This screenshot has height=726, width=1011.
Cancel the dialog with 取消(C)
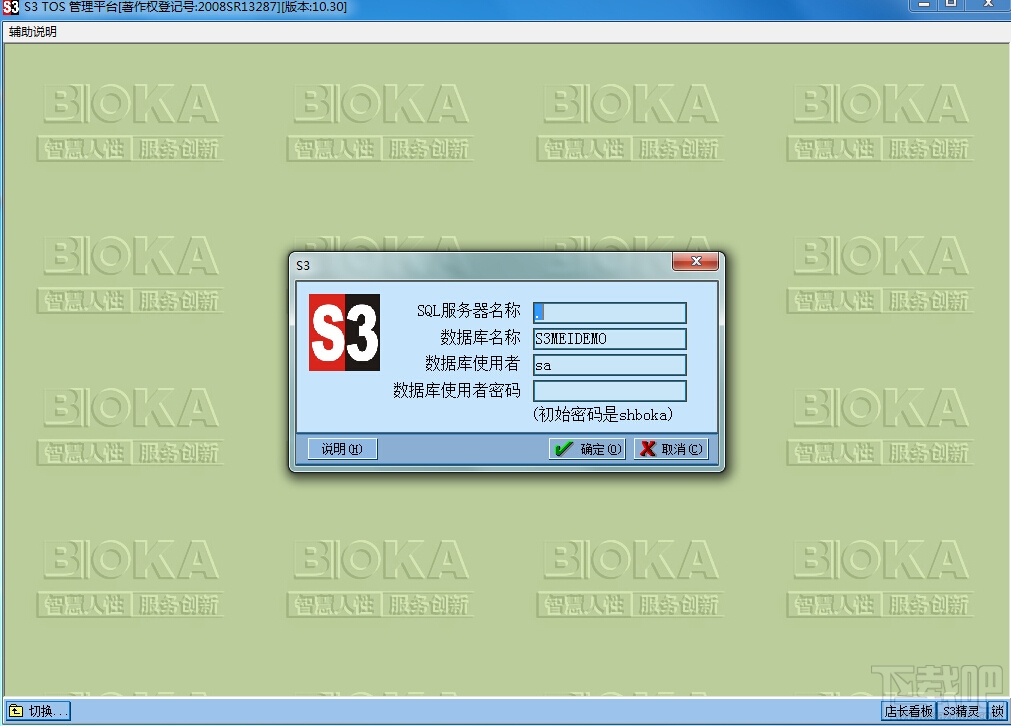tap(671, 449)
